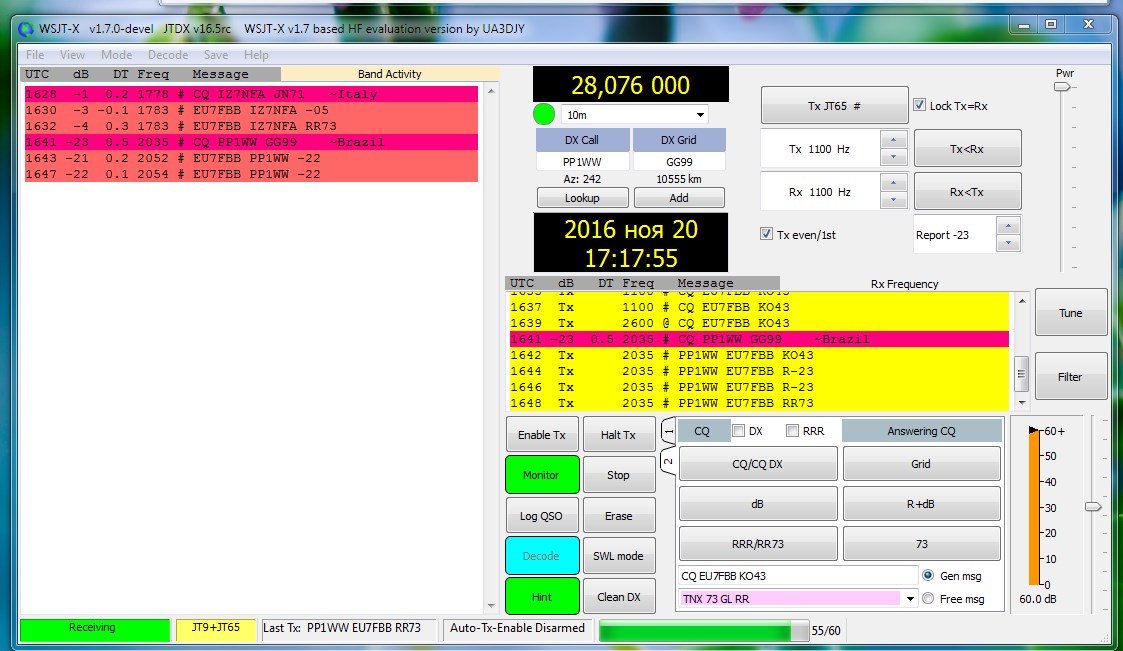Click the Tx JT65 # button
The image size is (1123, 651).
[x=834, y=105]
